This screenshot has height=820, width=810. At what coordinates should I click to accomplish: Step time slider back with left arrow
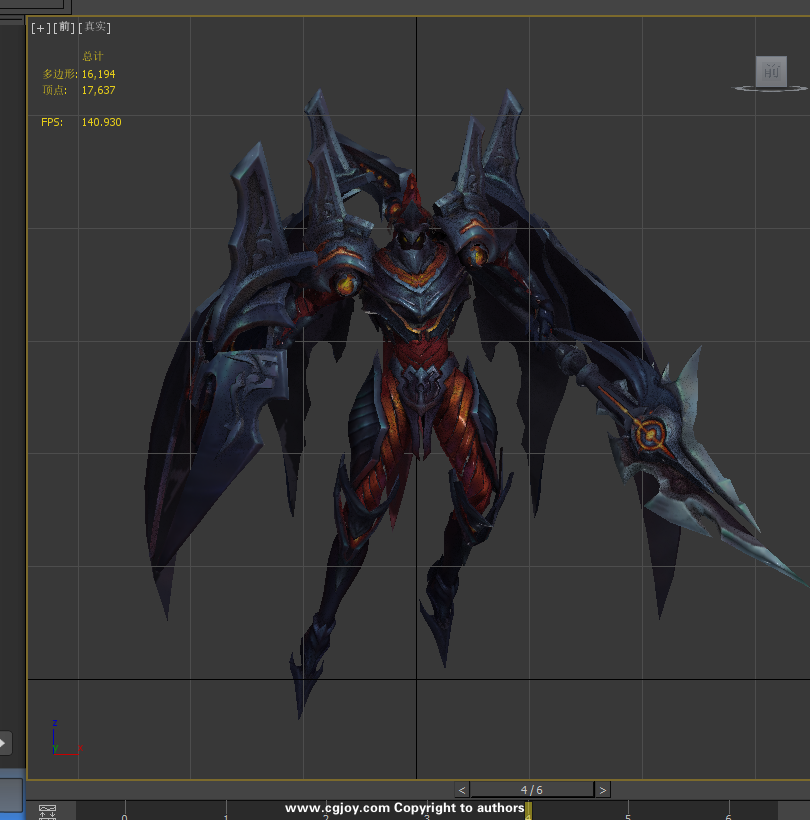[x=461, y=790]
